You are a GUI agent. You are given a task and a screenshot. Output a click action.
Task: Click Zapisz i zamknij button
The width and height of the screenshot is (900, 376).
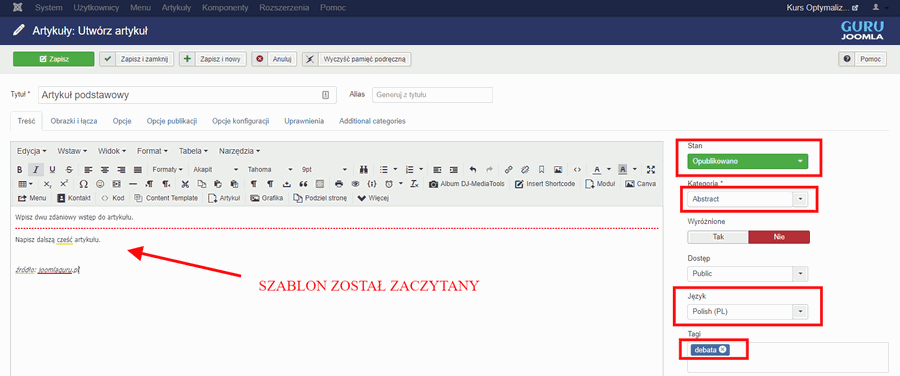click(x=136, y=59)
